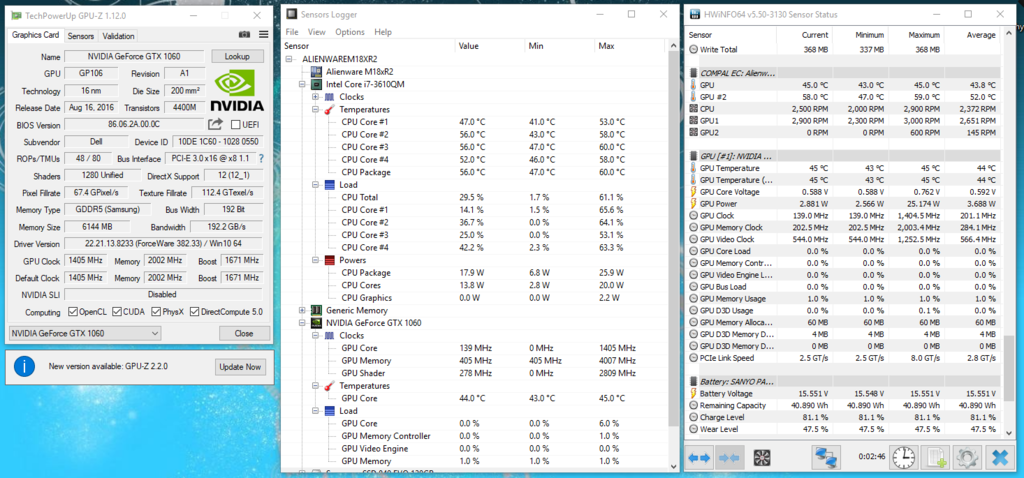Click the CPU Powers red icon

click(328, 260)
